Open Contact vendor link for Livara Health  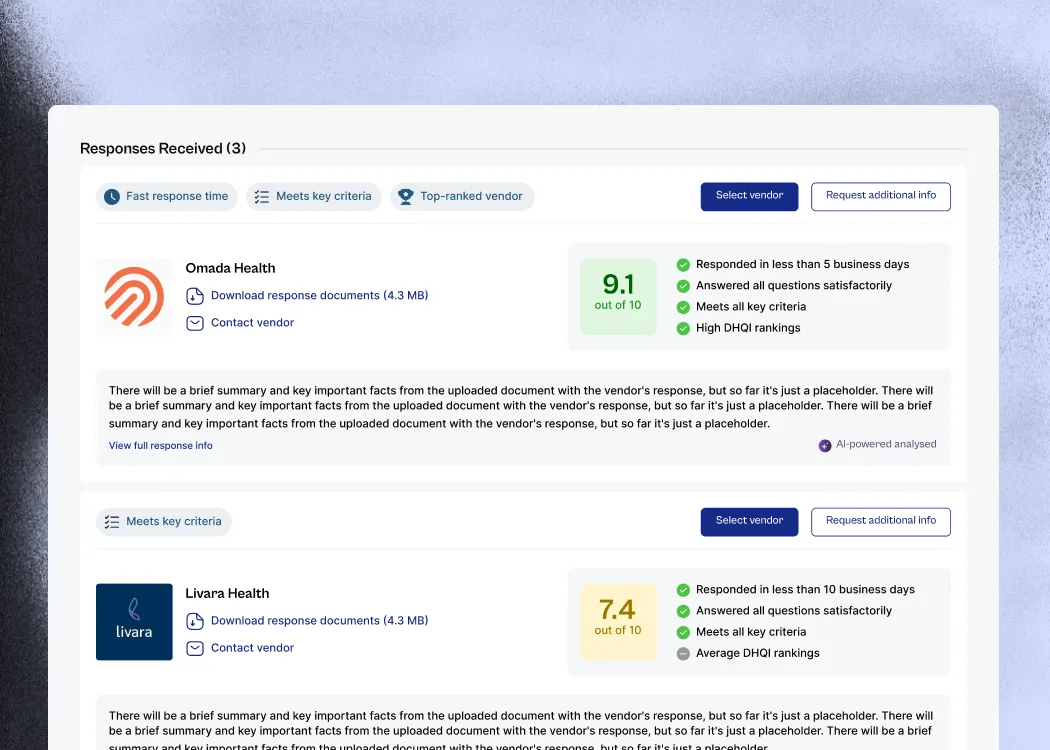coord(252,648)
